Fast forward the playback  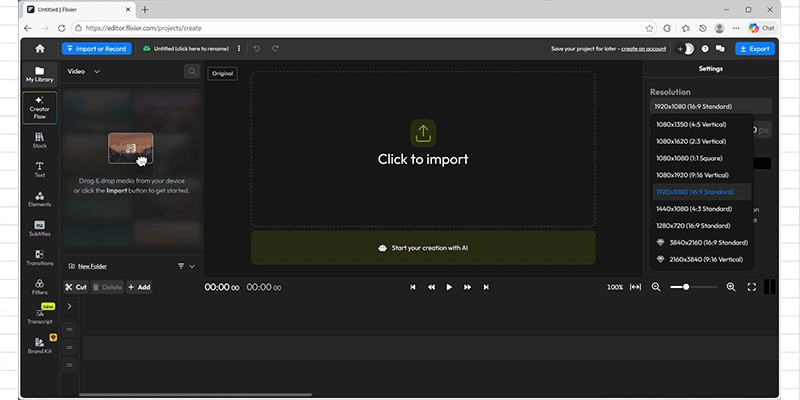(467, 287)
